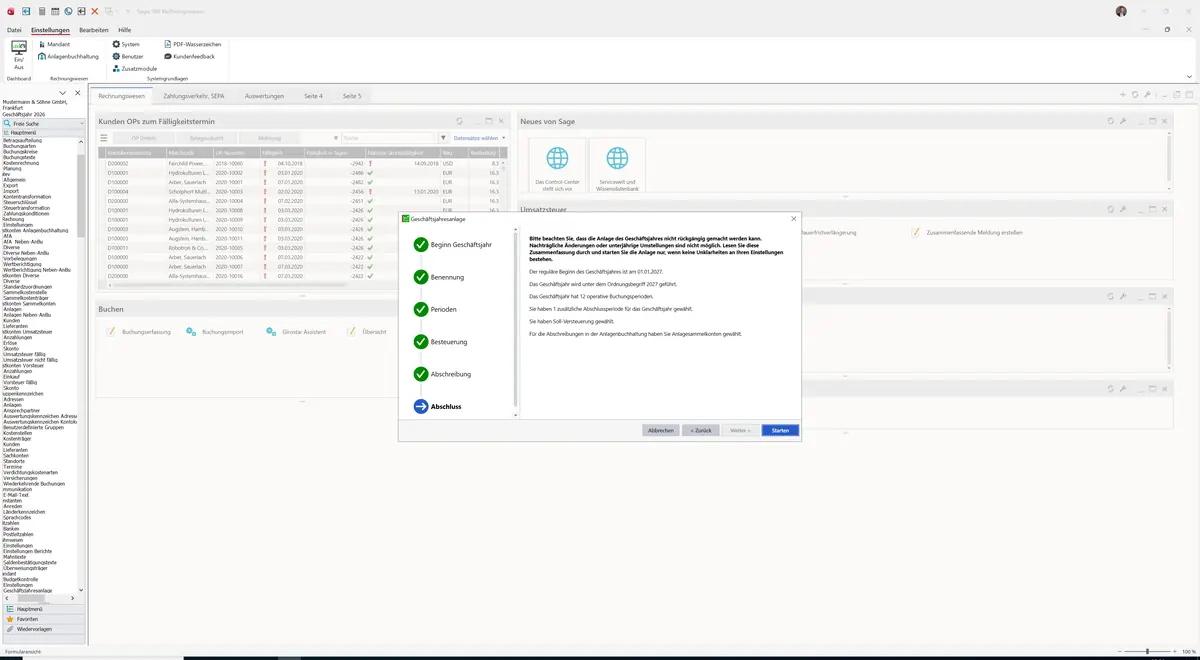Screen dimensions: 1200x660
Task: Click Abbrechen in the wizard dialog
Action: tap(661, 430)
